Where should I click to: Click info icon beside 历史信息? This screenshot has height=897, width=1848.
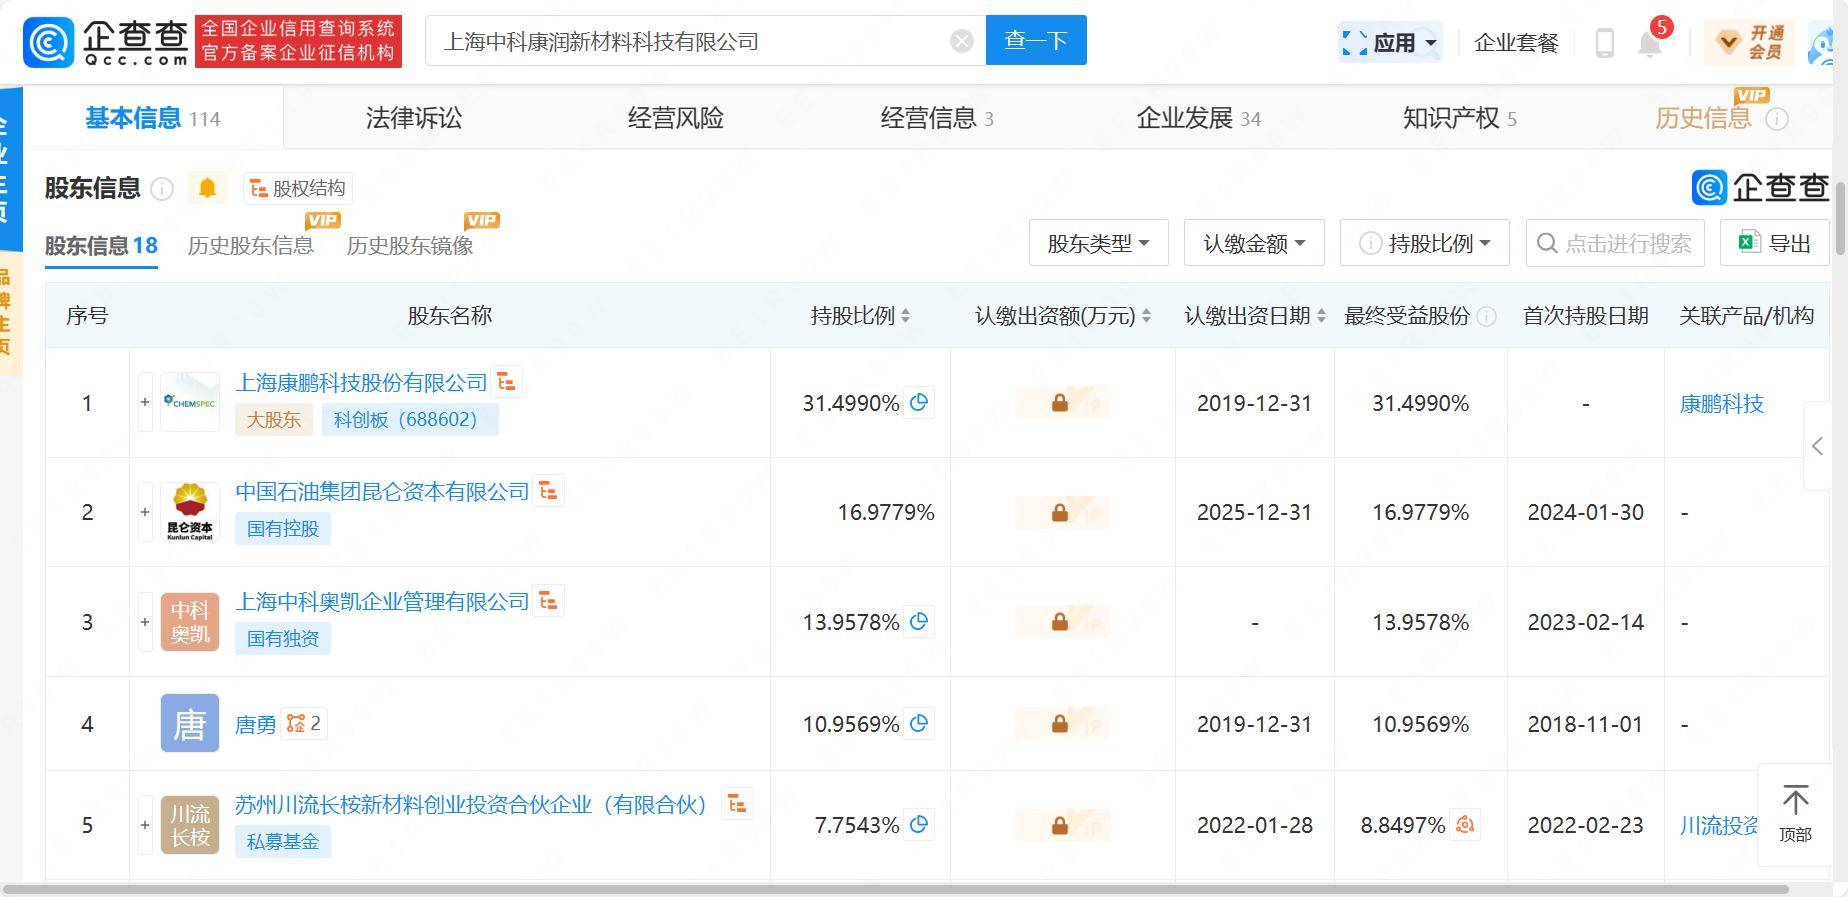(1777, 119)
